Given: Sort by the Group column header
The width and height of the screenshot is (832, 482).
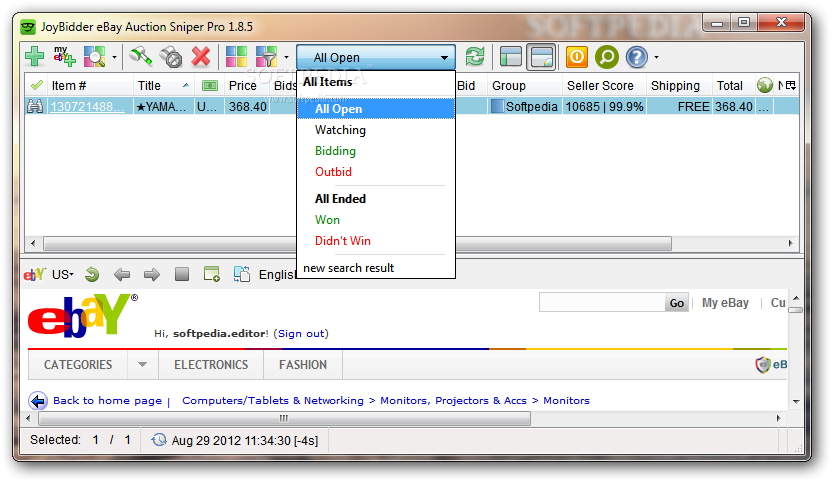Looking at the screenshot, I should click(509, 85).
